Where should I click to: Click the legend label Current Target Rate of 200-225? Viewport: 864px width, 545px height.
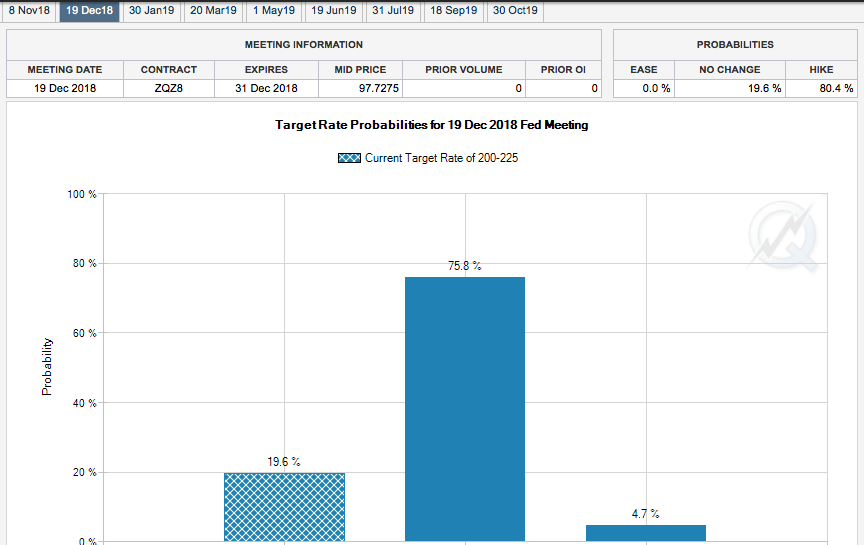point(441,158)
